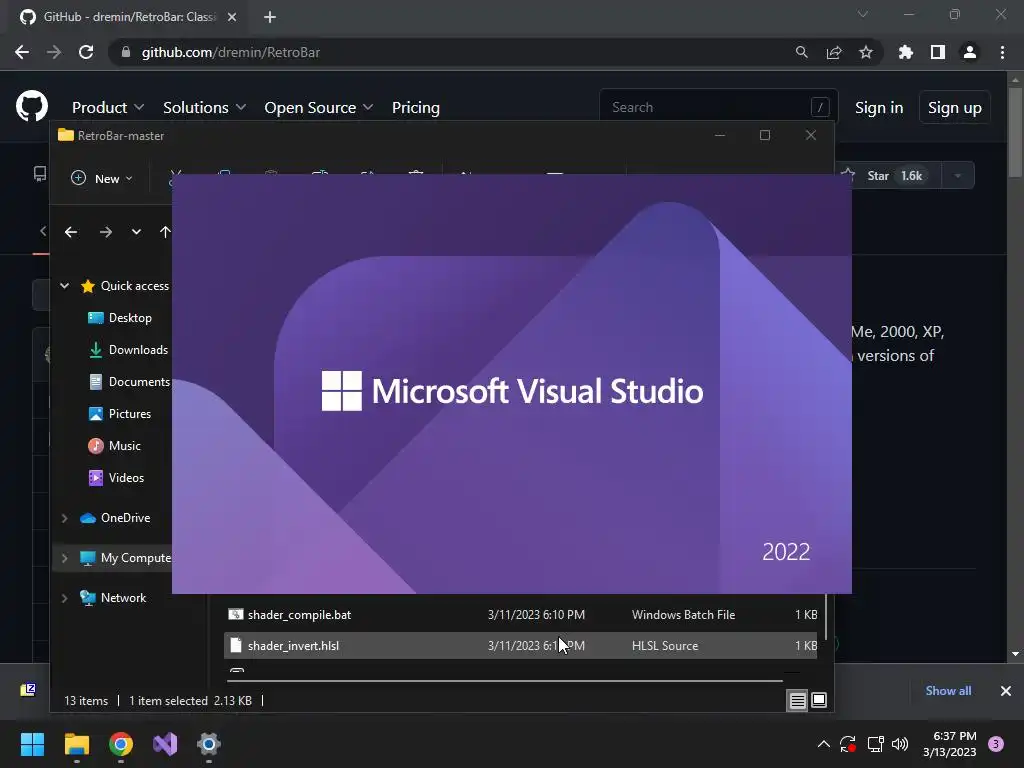Switch File Explorer to details view

pos(797,701)
